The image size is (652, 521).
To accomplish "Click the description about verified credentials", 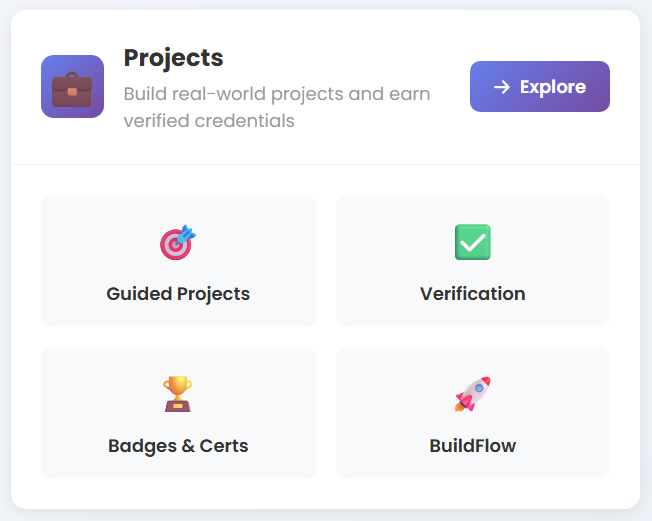I will pos(209,121).
